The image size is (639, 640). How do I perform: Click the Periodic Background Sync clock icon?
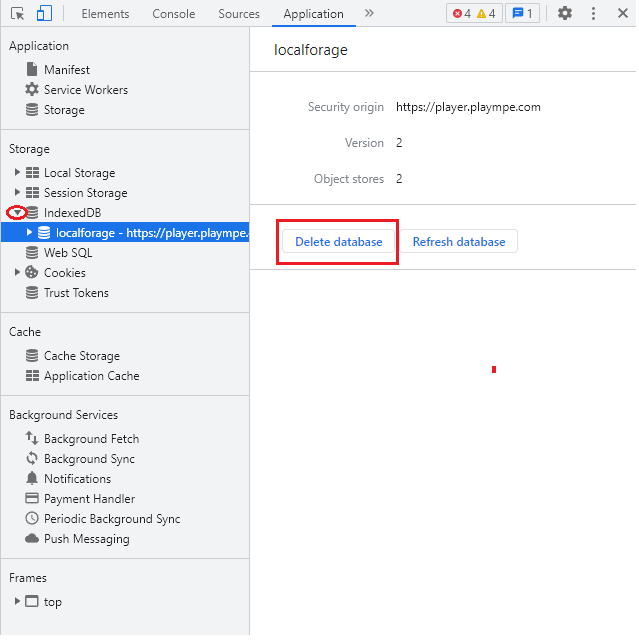[32, 520]
